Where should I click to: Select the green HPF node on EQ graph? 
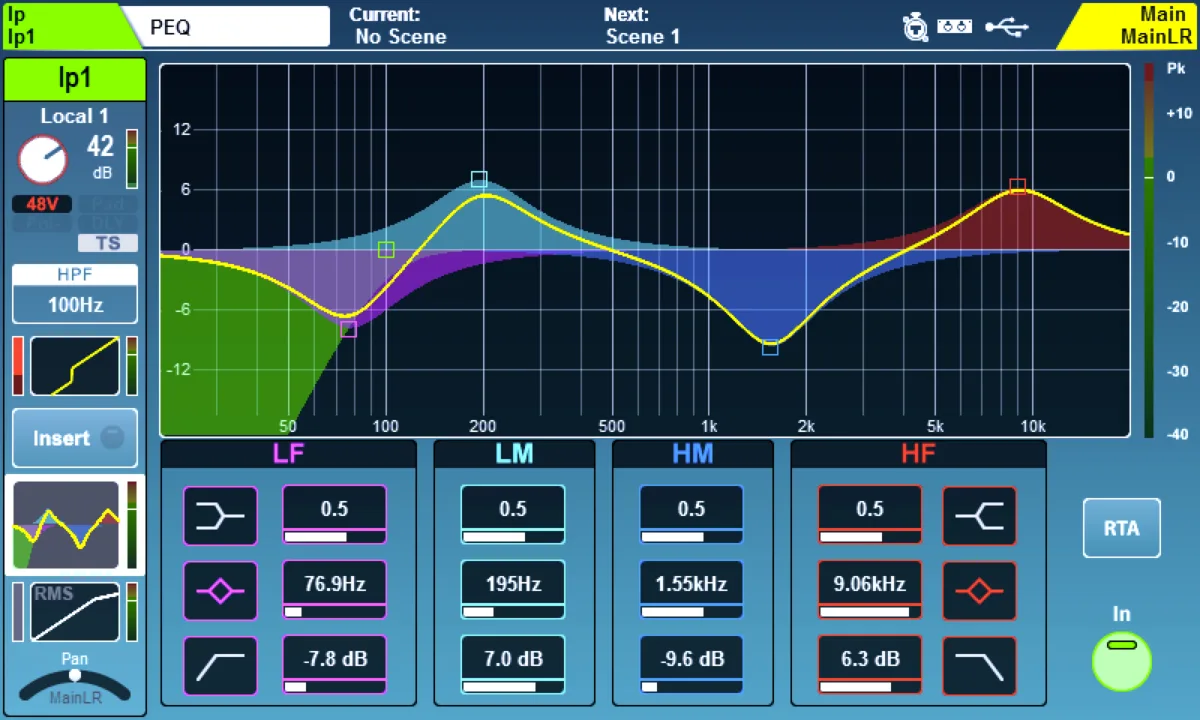coord(386,250)
